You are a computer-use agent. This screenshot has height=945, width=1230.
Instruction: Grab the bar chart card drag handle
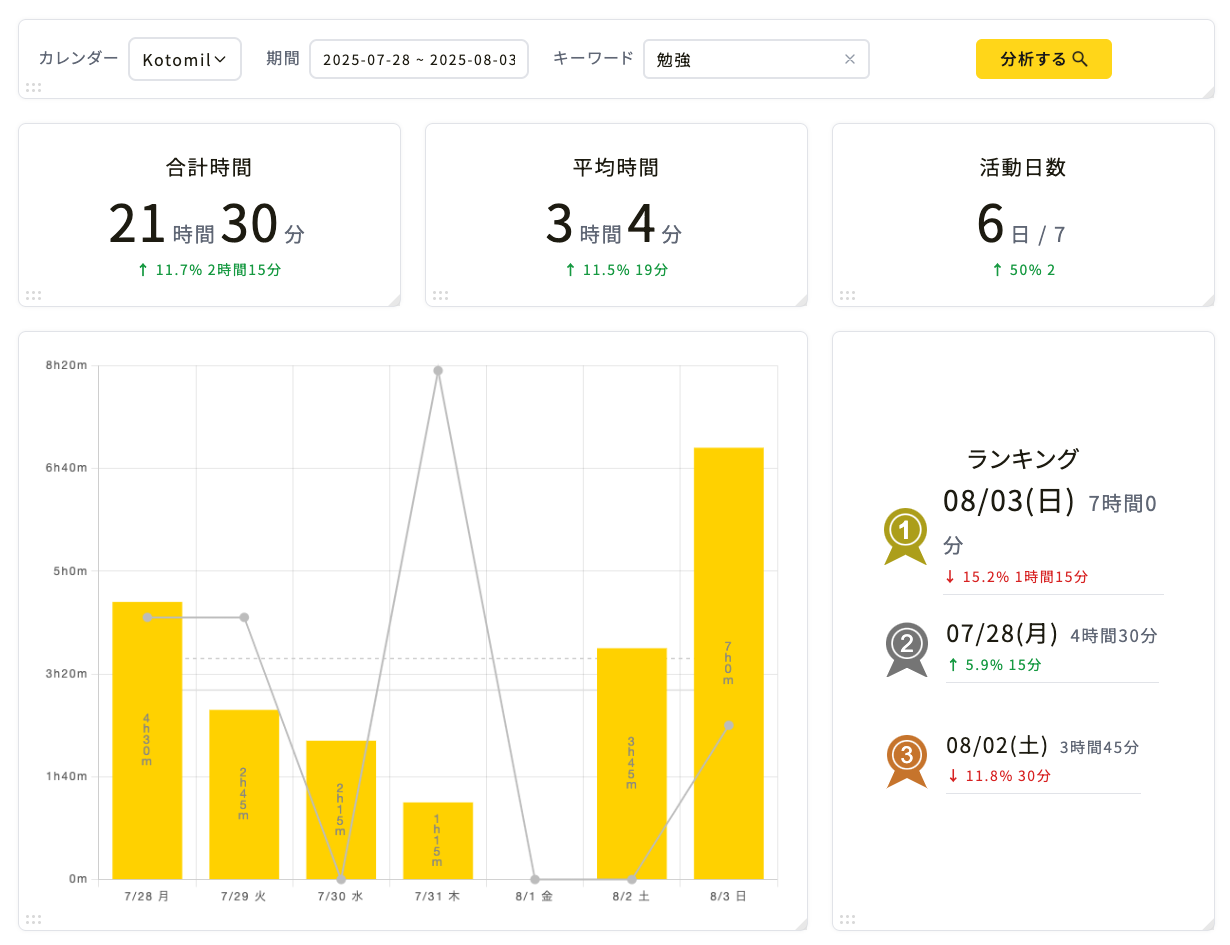tap(33, 919)
